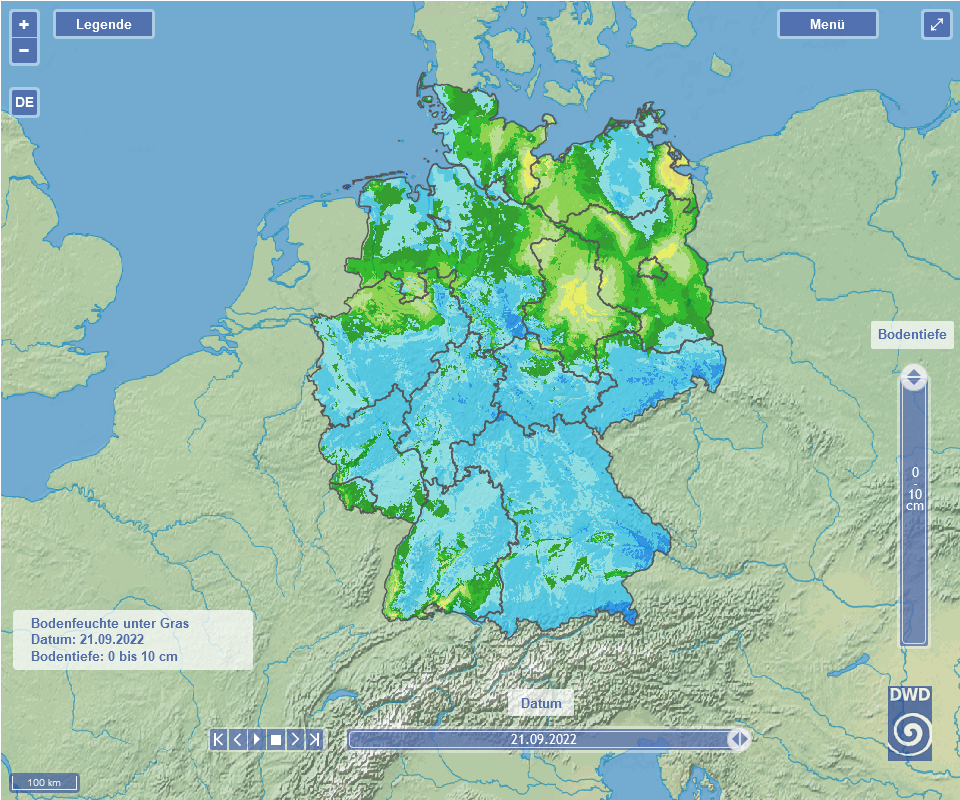The width and height of the screenshot is (960, 800).
Task: Stop the animation playback
Action: [x=276, y=739]
